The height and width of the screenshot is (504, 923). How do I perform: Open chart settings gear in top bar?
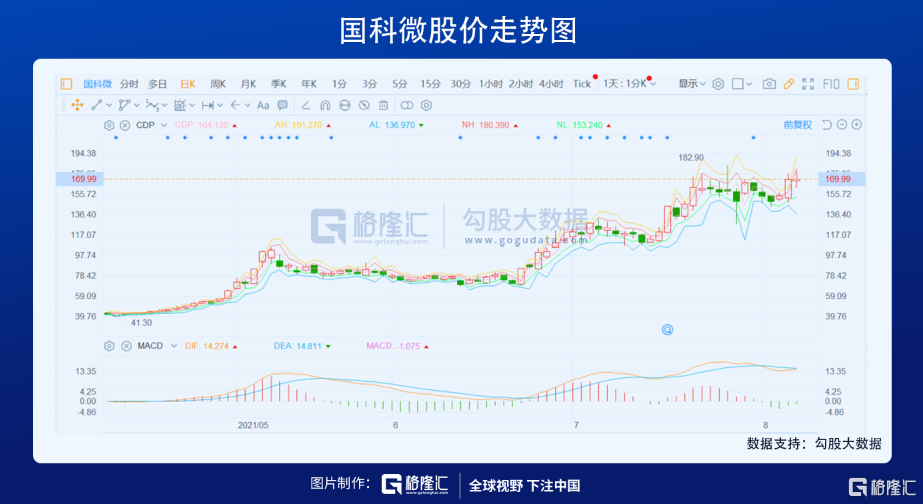(718, 84)
